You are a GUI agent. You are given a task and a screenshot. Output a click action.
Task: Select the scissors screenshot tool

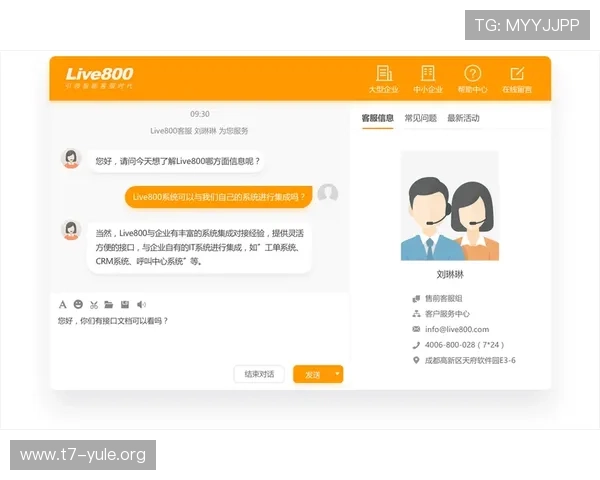(94, 305)
